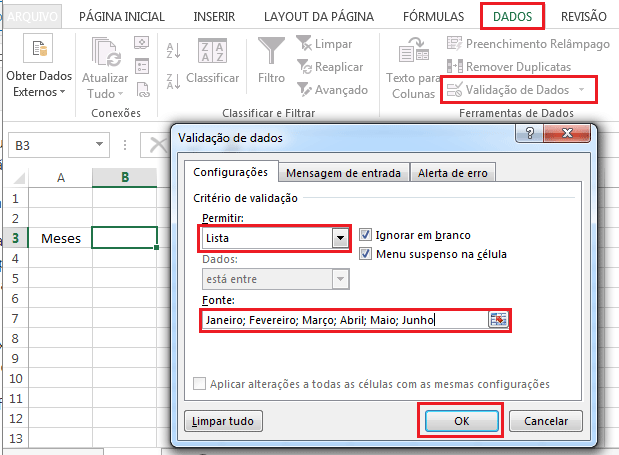The width and height of the screenshot is (619, 455).
Task: Switch to the Mensagem de entrada tab
Action: pos(343,173)
